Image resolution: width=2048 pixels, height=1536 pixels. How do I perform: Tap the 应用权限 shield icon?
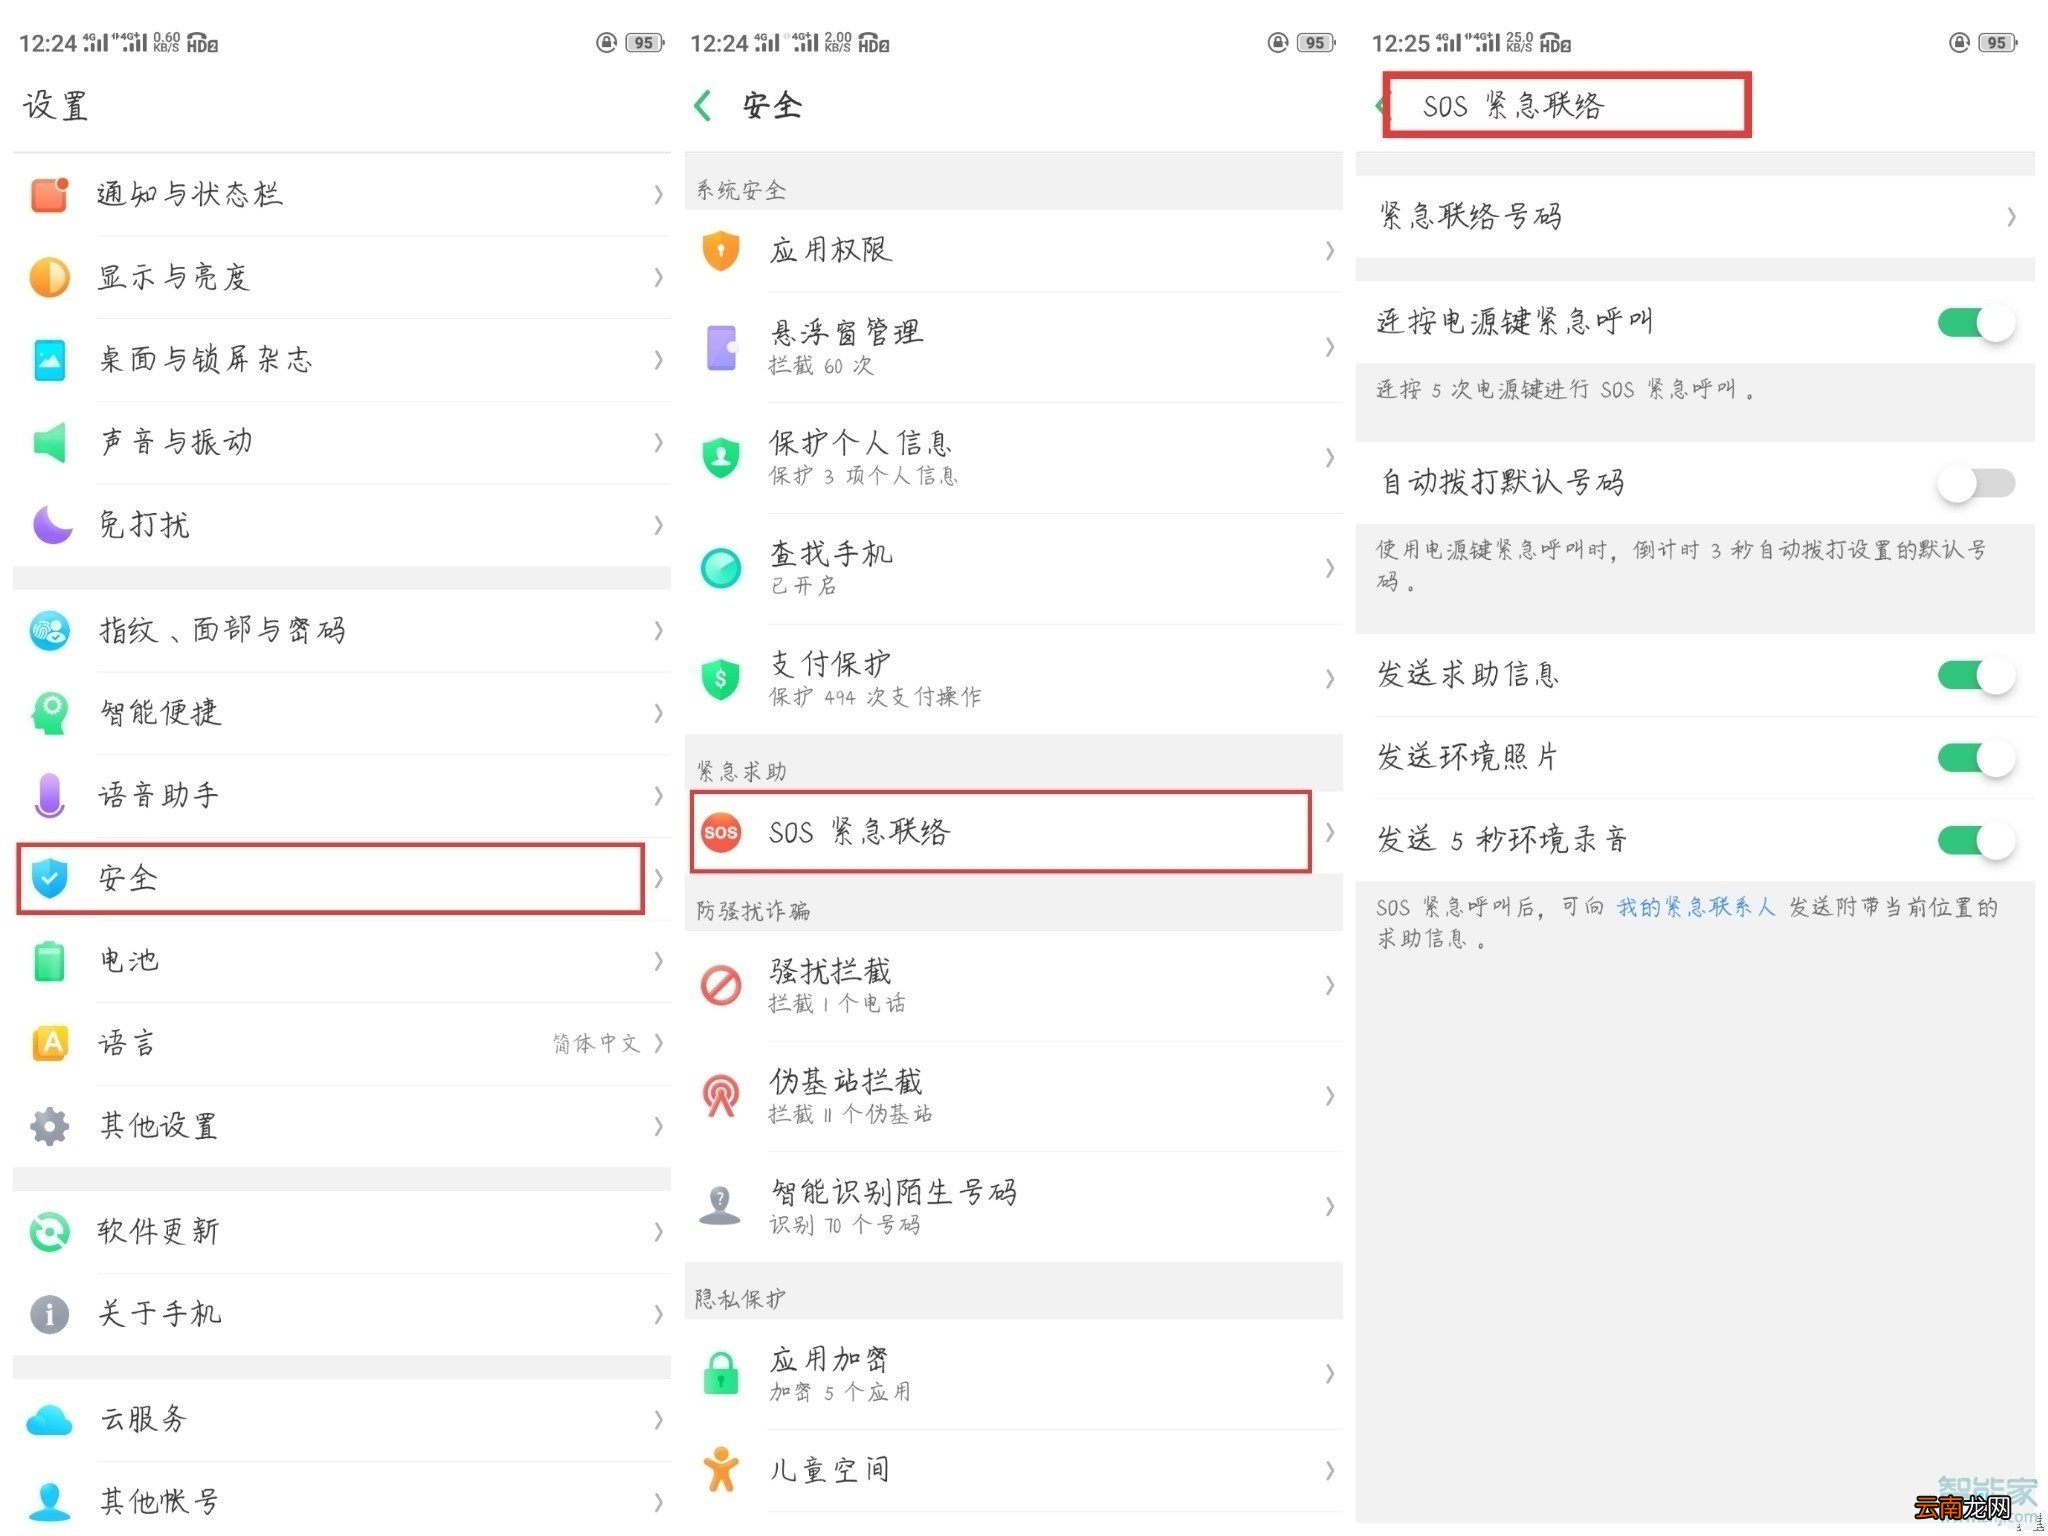tap(721, 251)
